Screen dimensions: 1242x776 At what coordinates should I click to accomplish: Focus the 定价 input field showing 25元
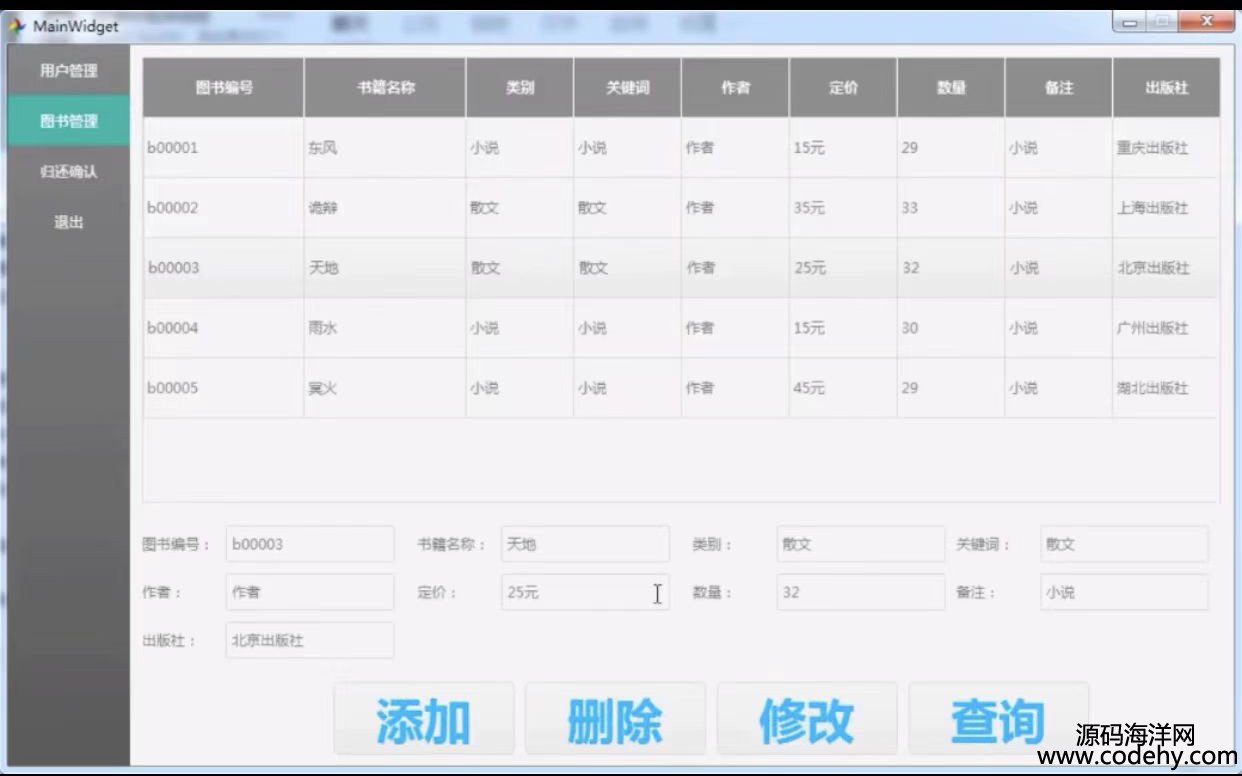tap(585, 592)
